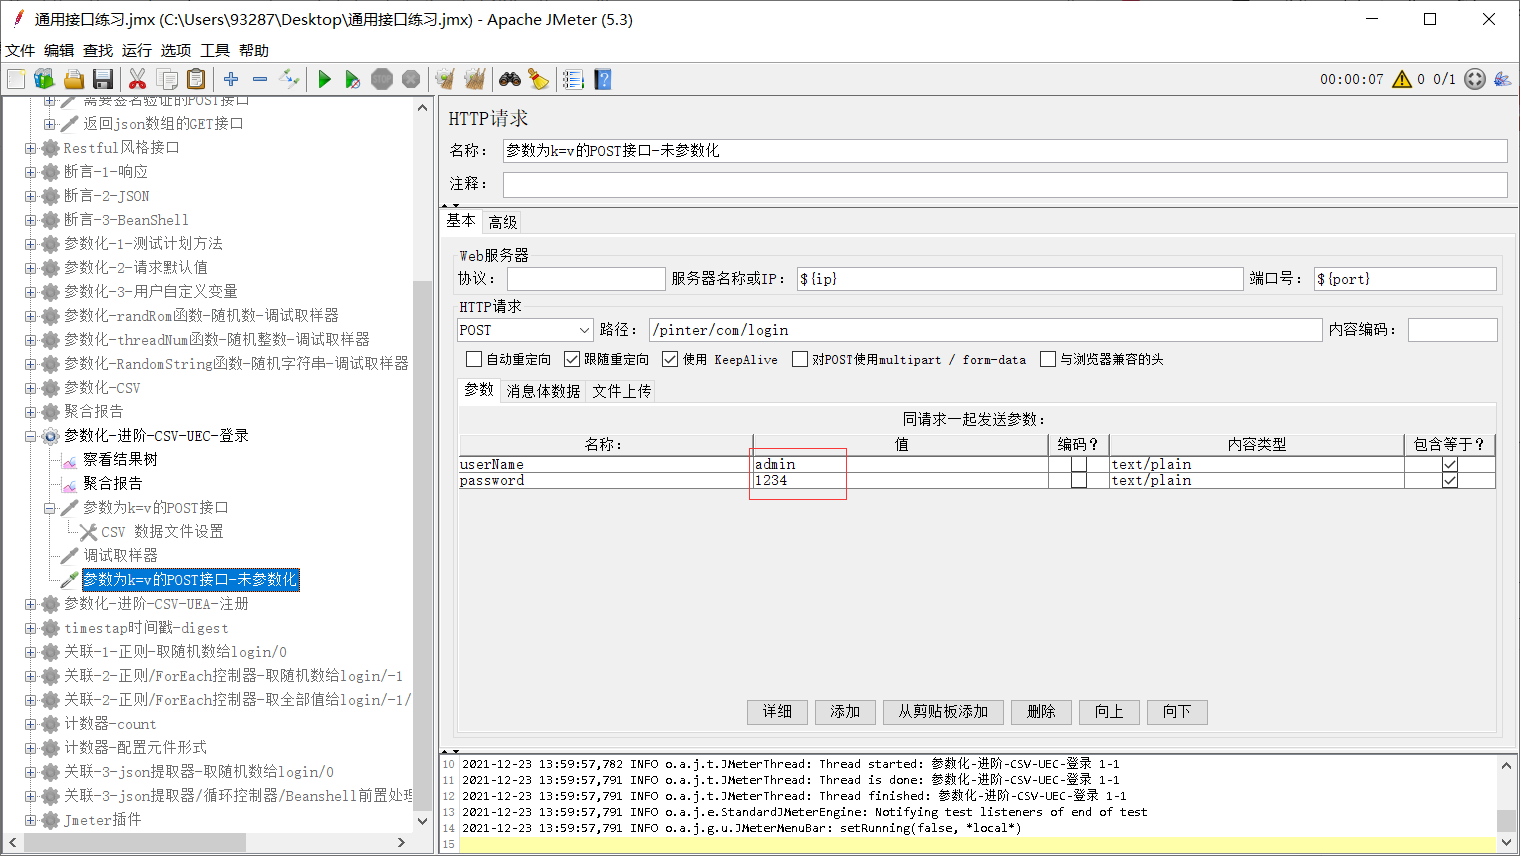Click the 删除 button
This screenshot has width=1520, height=856.
pyautogui.click(x=1041, y=712)
